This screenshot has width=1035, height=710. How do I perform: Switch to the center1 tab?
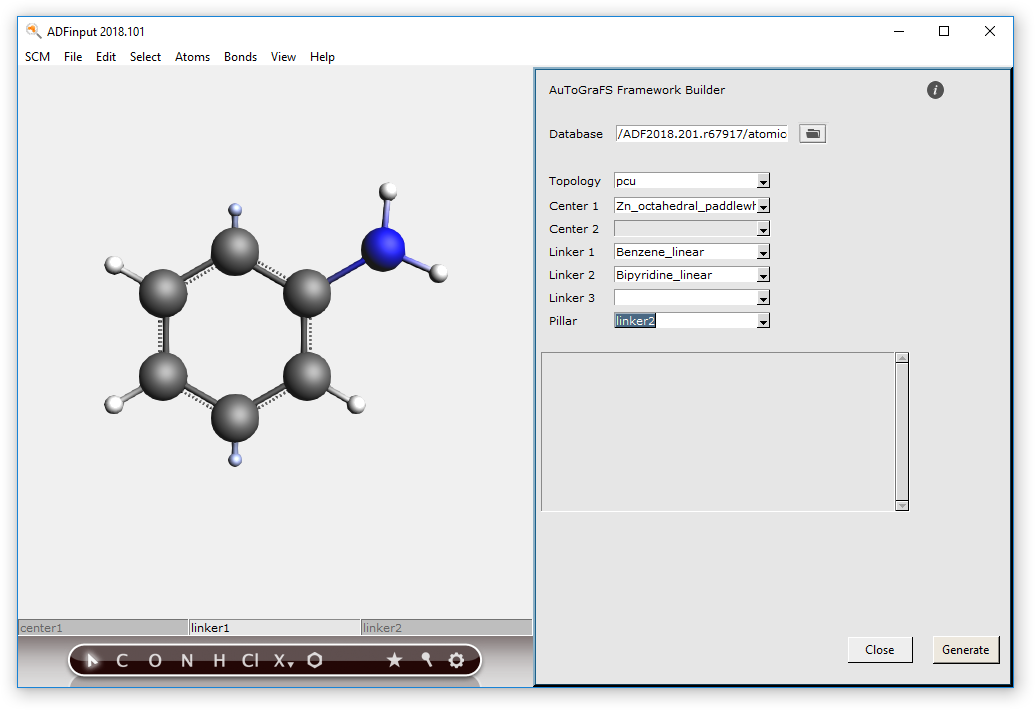[103, 628]
